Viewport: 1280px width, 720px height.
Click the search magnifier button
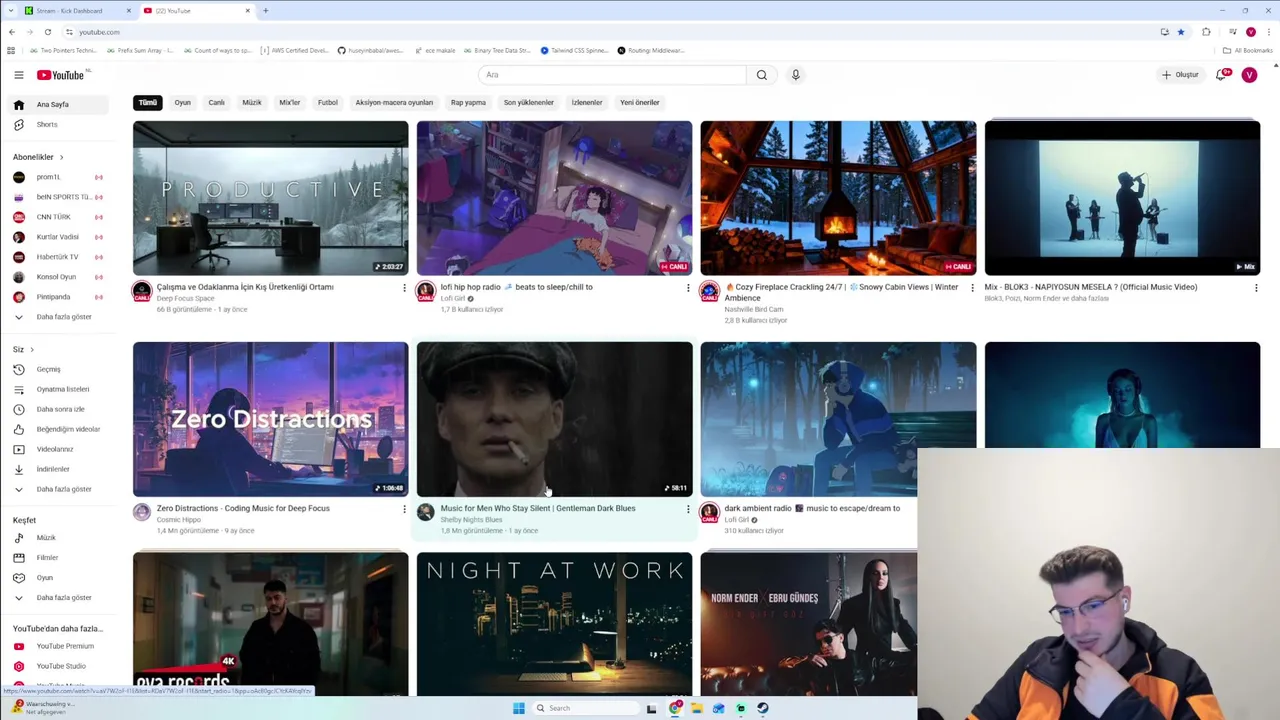pos(762,75)
